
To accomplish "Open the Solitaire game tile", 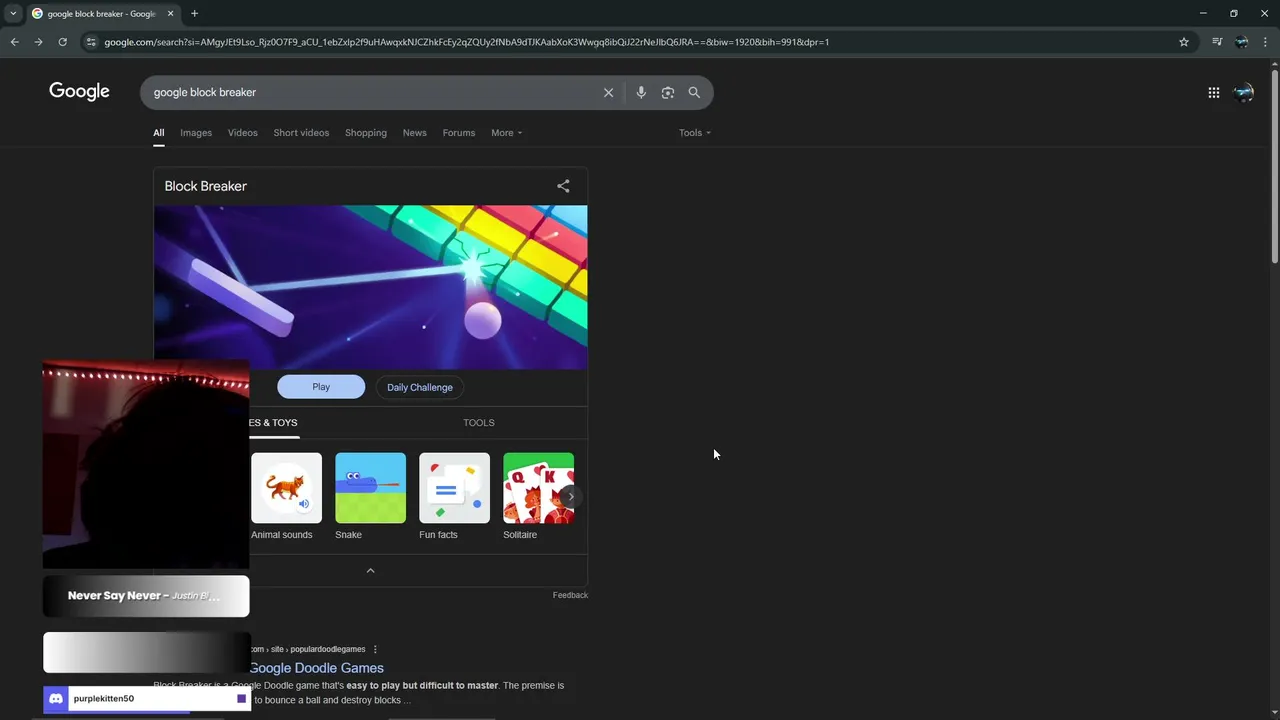I will pos(538,496).
